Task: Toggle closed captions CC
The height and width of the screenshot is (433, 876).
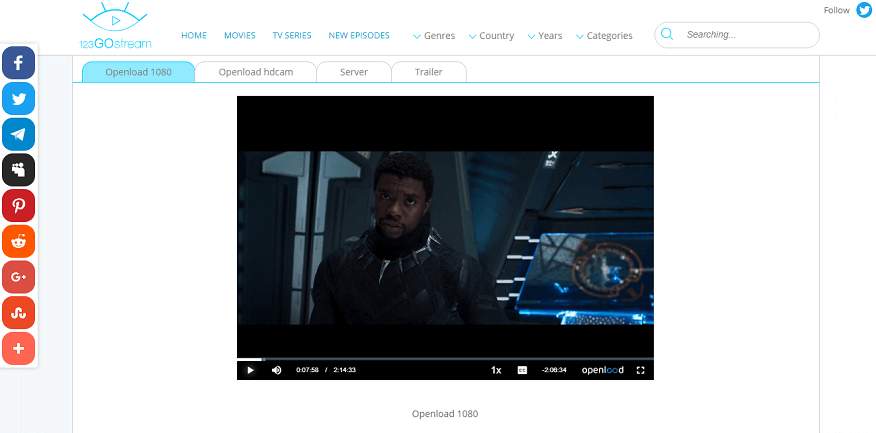Action: click(x=522, y=370)
